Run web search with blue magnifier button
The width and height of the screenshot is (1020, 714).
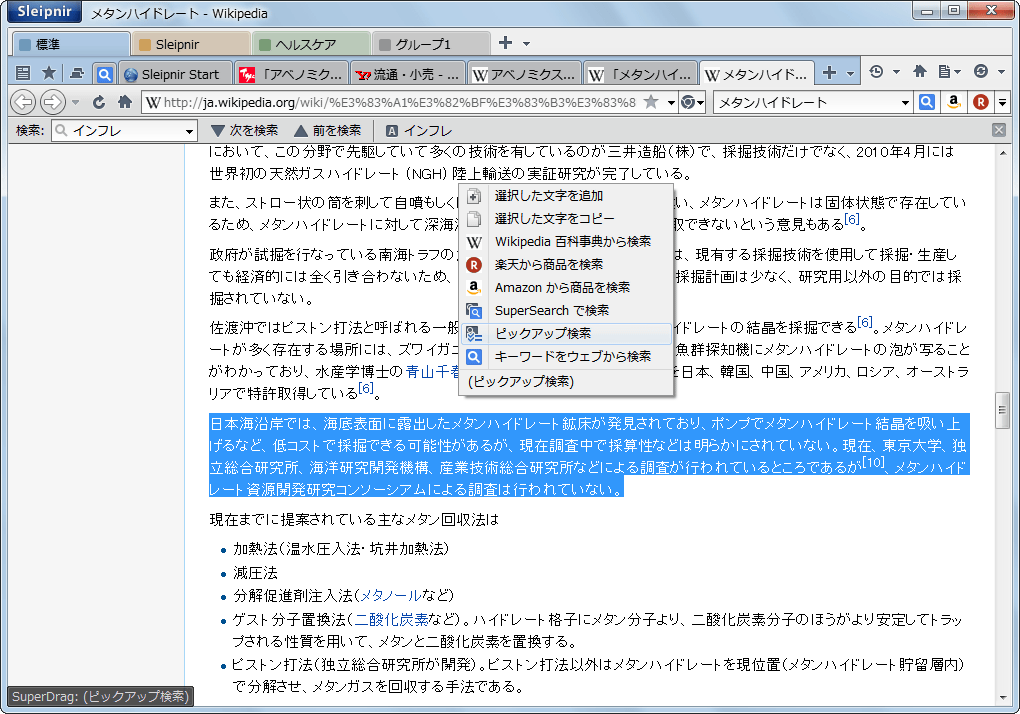tap(927, 102)
